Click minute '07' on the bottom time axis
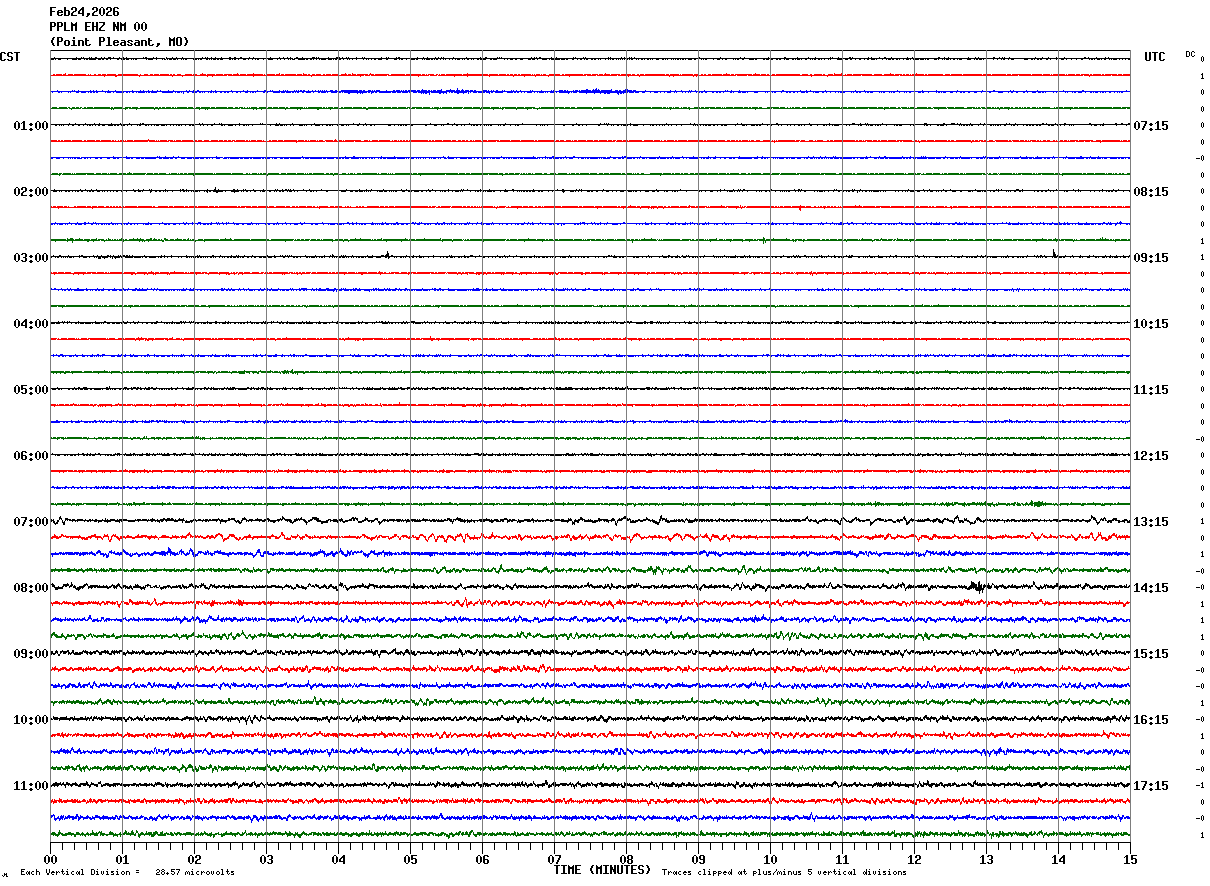The image size is (1210, 886). tap(554, 859)
